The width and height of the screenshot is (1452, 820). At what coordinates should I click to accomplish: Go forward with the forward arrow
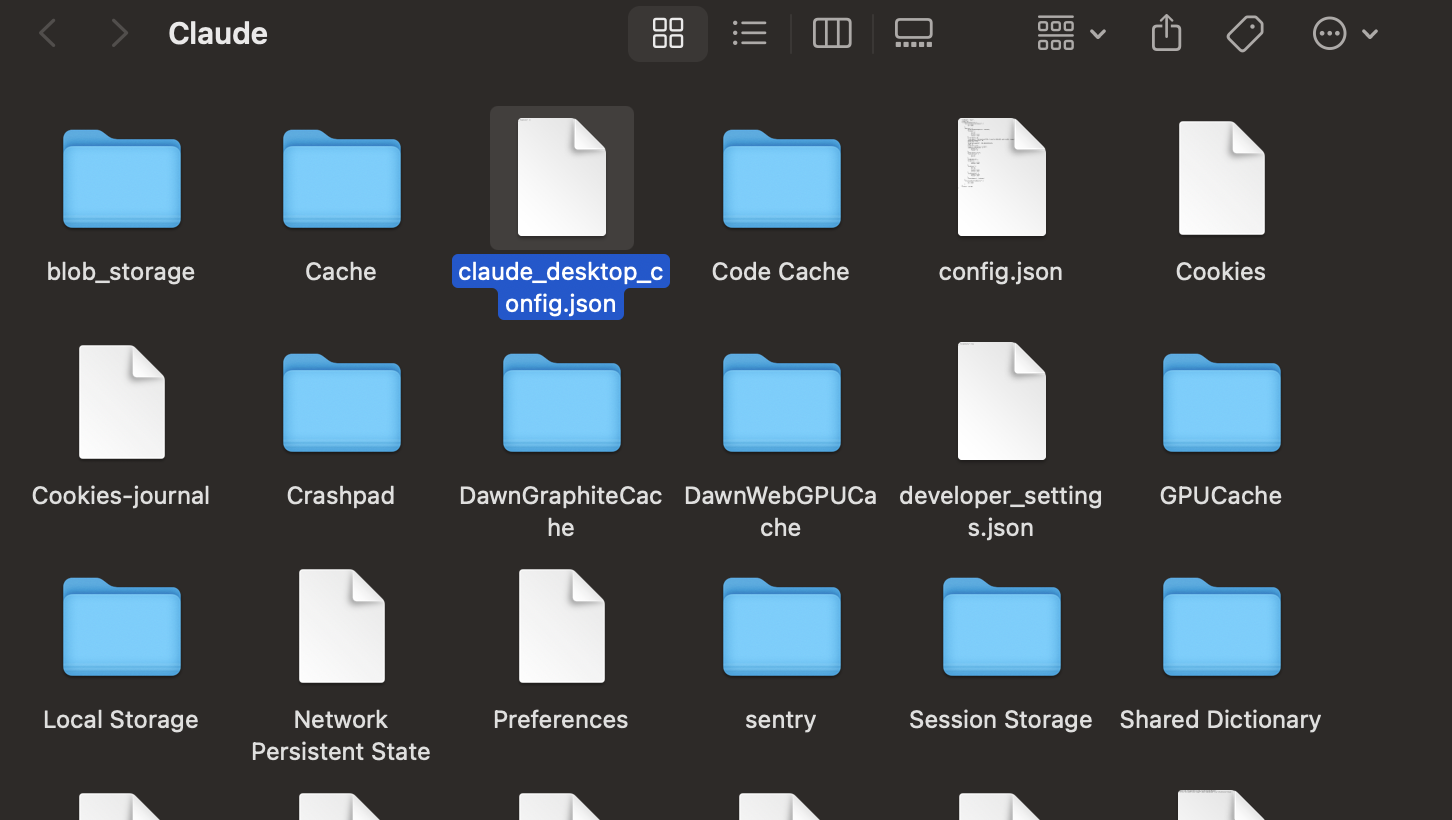(119, 34)
